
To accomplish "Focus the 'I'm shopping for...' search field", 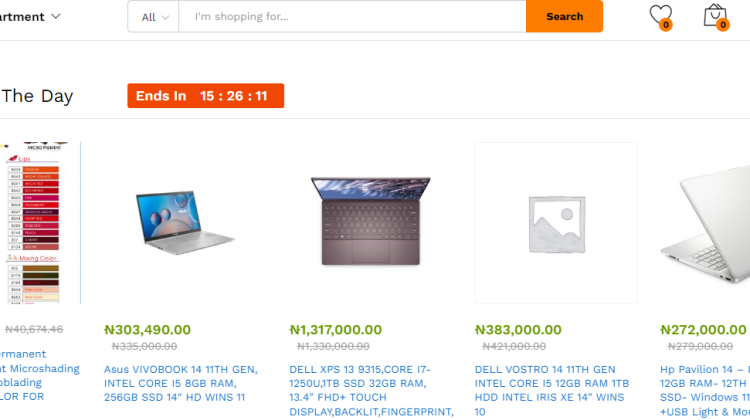I will 352,17.
